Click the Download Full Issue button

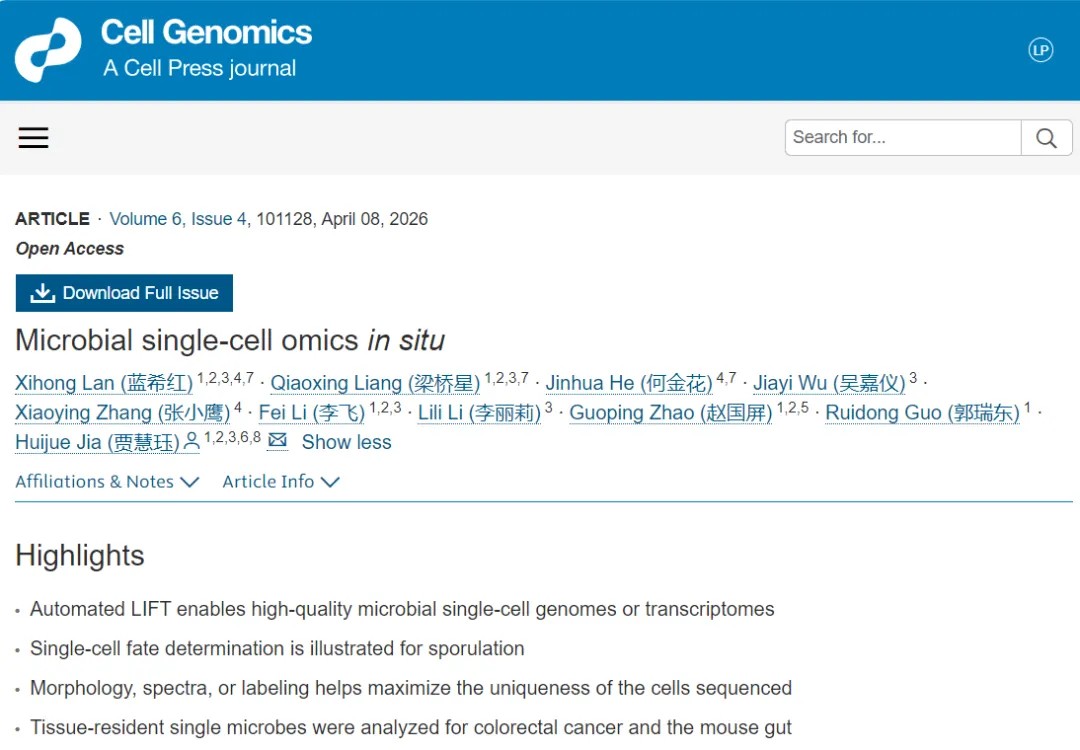(124, 292)
